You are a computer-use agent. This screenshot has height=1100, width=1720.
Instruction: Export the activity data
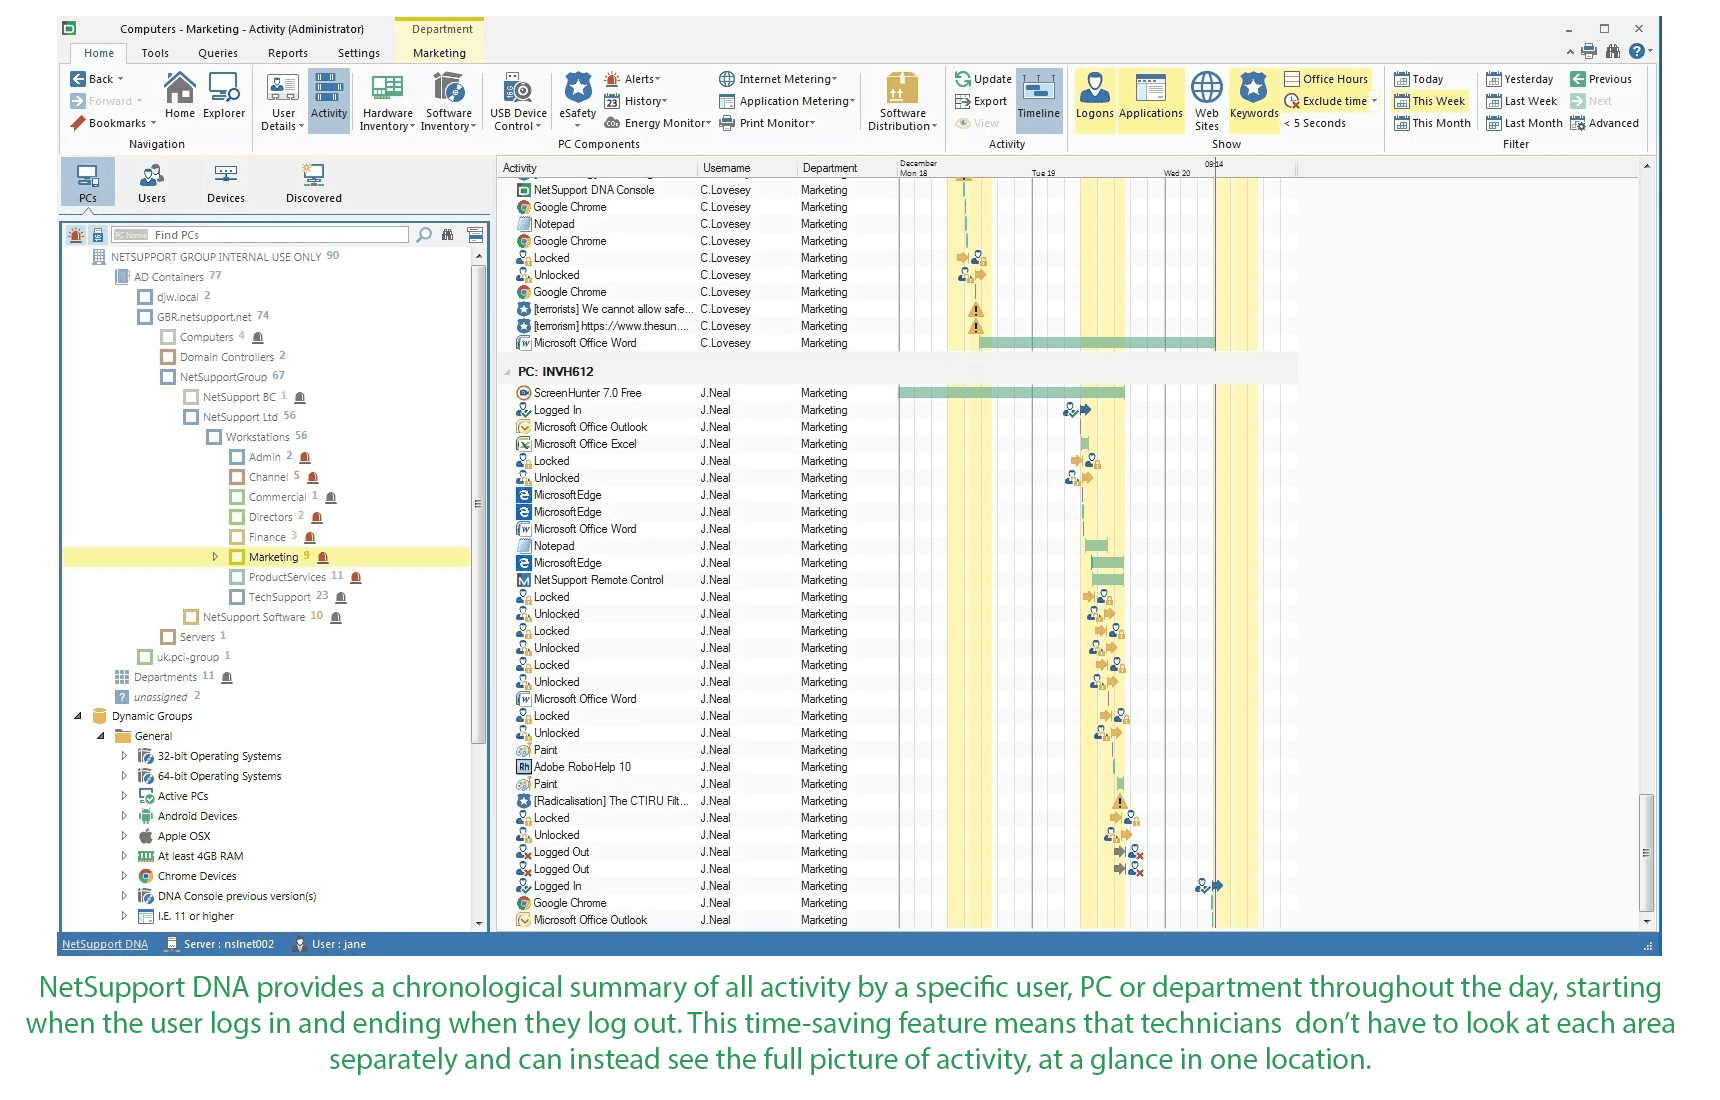tap(981, 101)
